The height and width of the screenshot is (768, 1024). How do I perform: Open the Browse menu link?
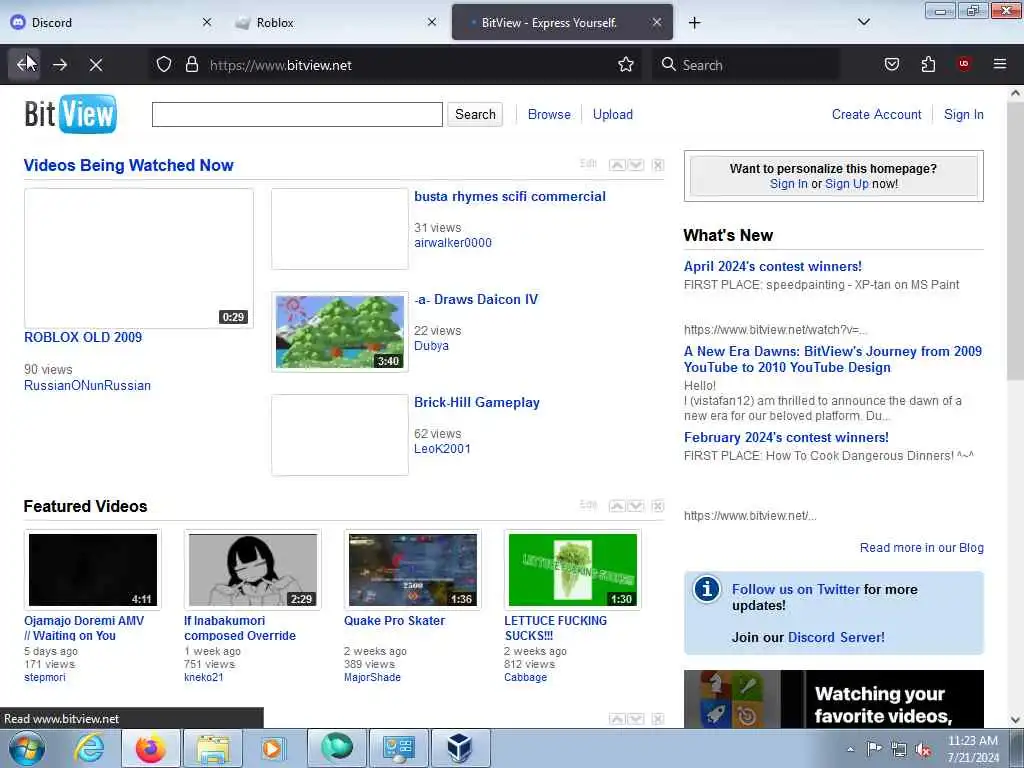click(x=549, y=114)
